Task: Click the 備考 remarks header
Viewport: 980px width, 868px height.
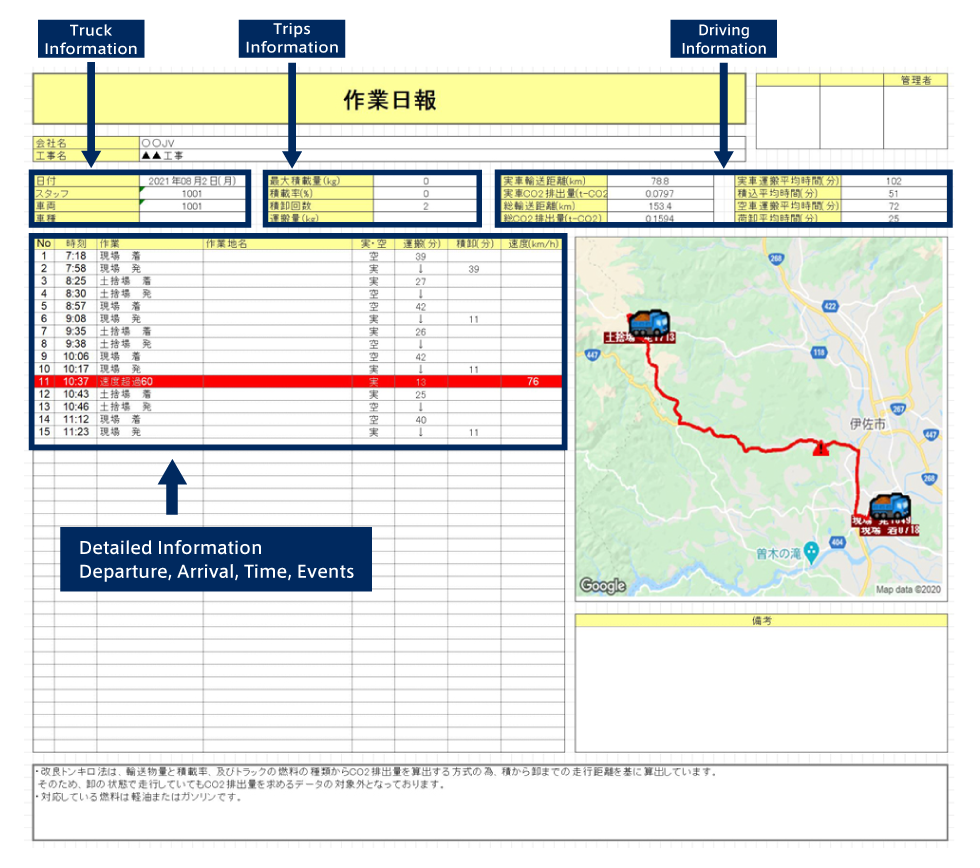Action: [761, 621]
